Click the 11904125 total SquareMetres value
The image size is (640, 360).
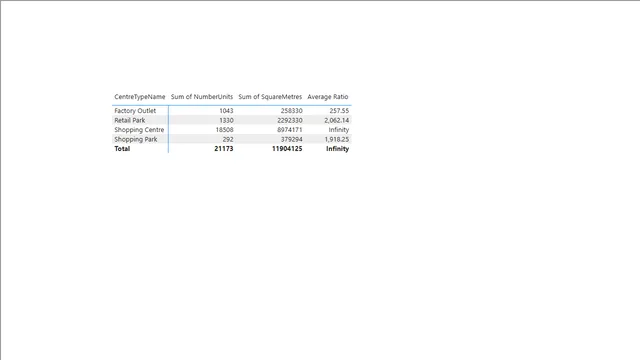tap(287, 149)
